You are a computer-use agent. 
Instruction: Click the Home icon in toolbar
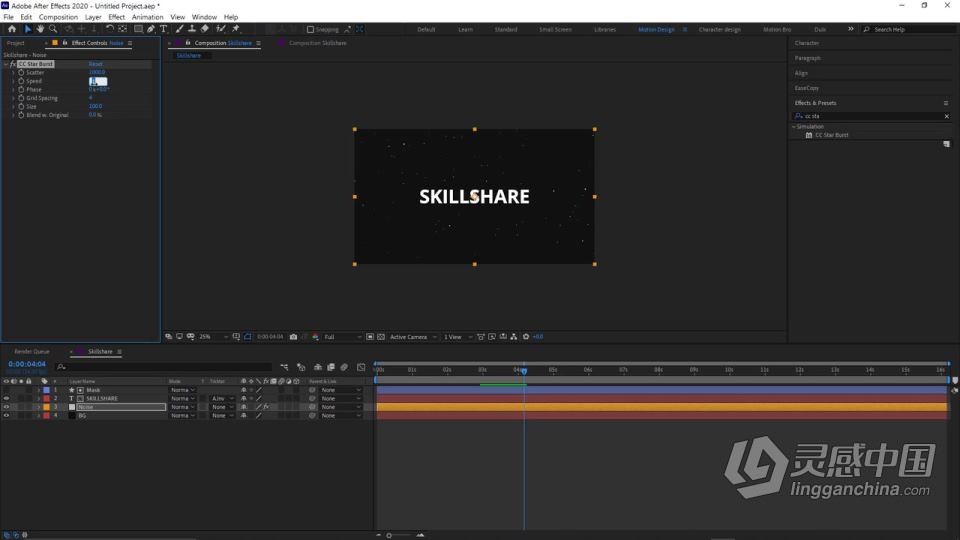coord(9,29)
